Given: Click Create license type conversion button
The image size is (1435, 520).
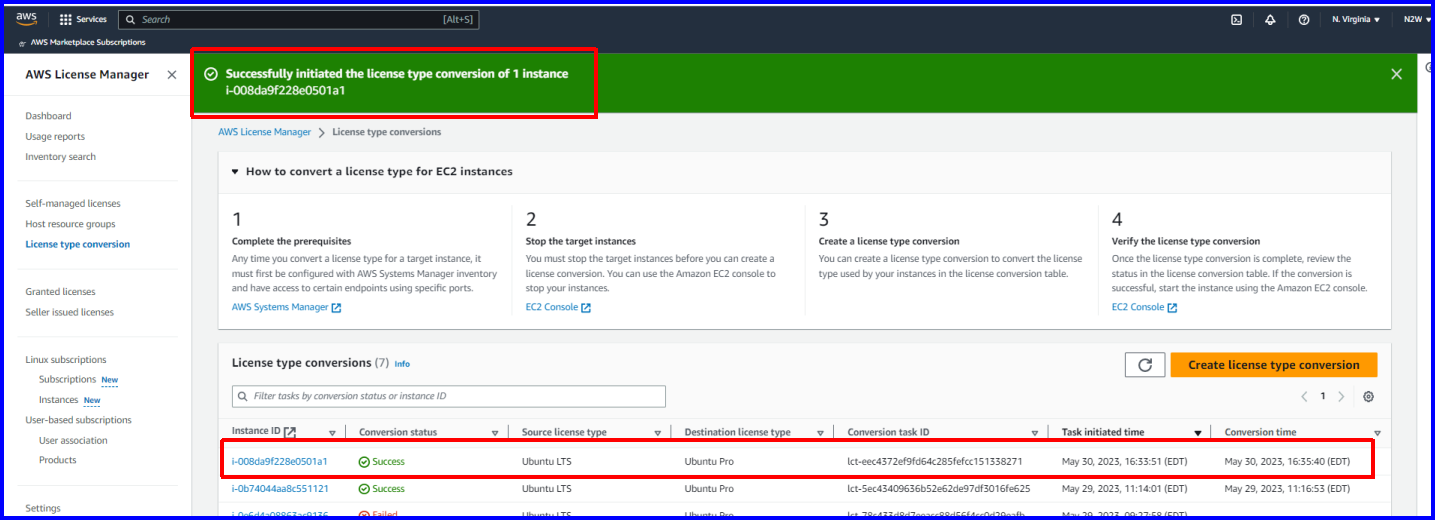Looking at the screenshot, I should tap(1274, 365).
